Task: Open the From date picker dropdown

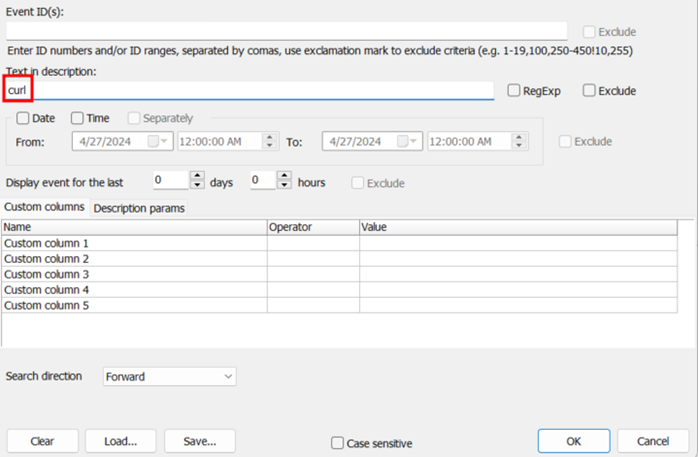Action: coord(163,142)
